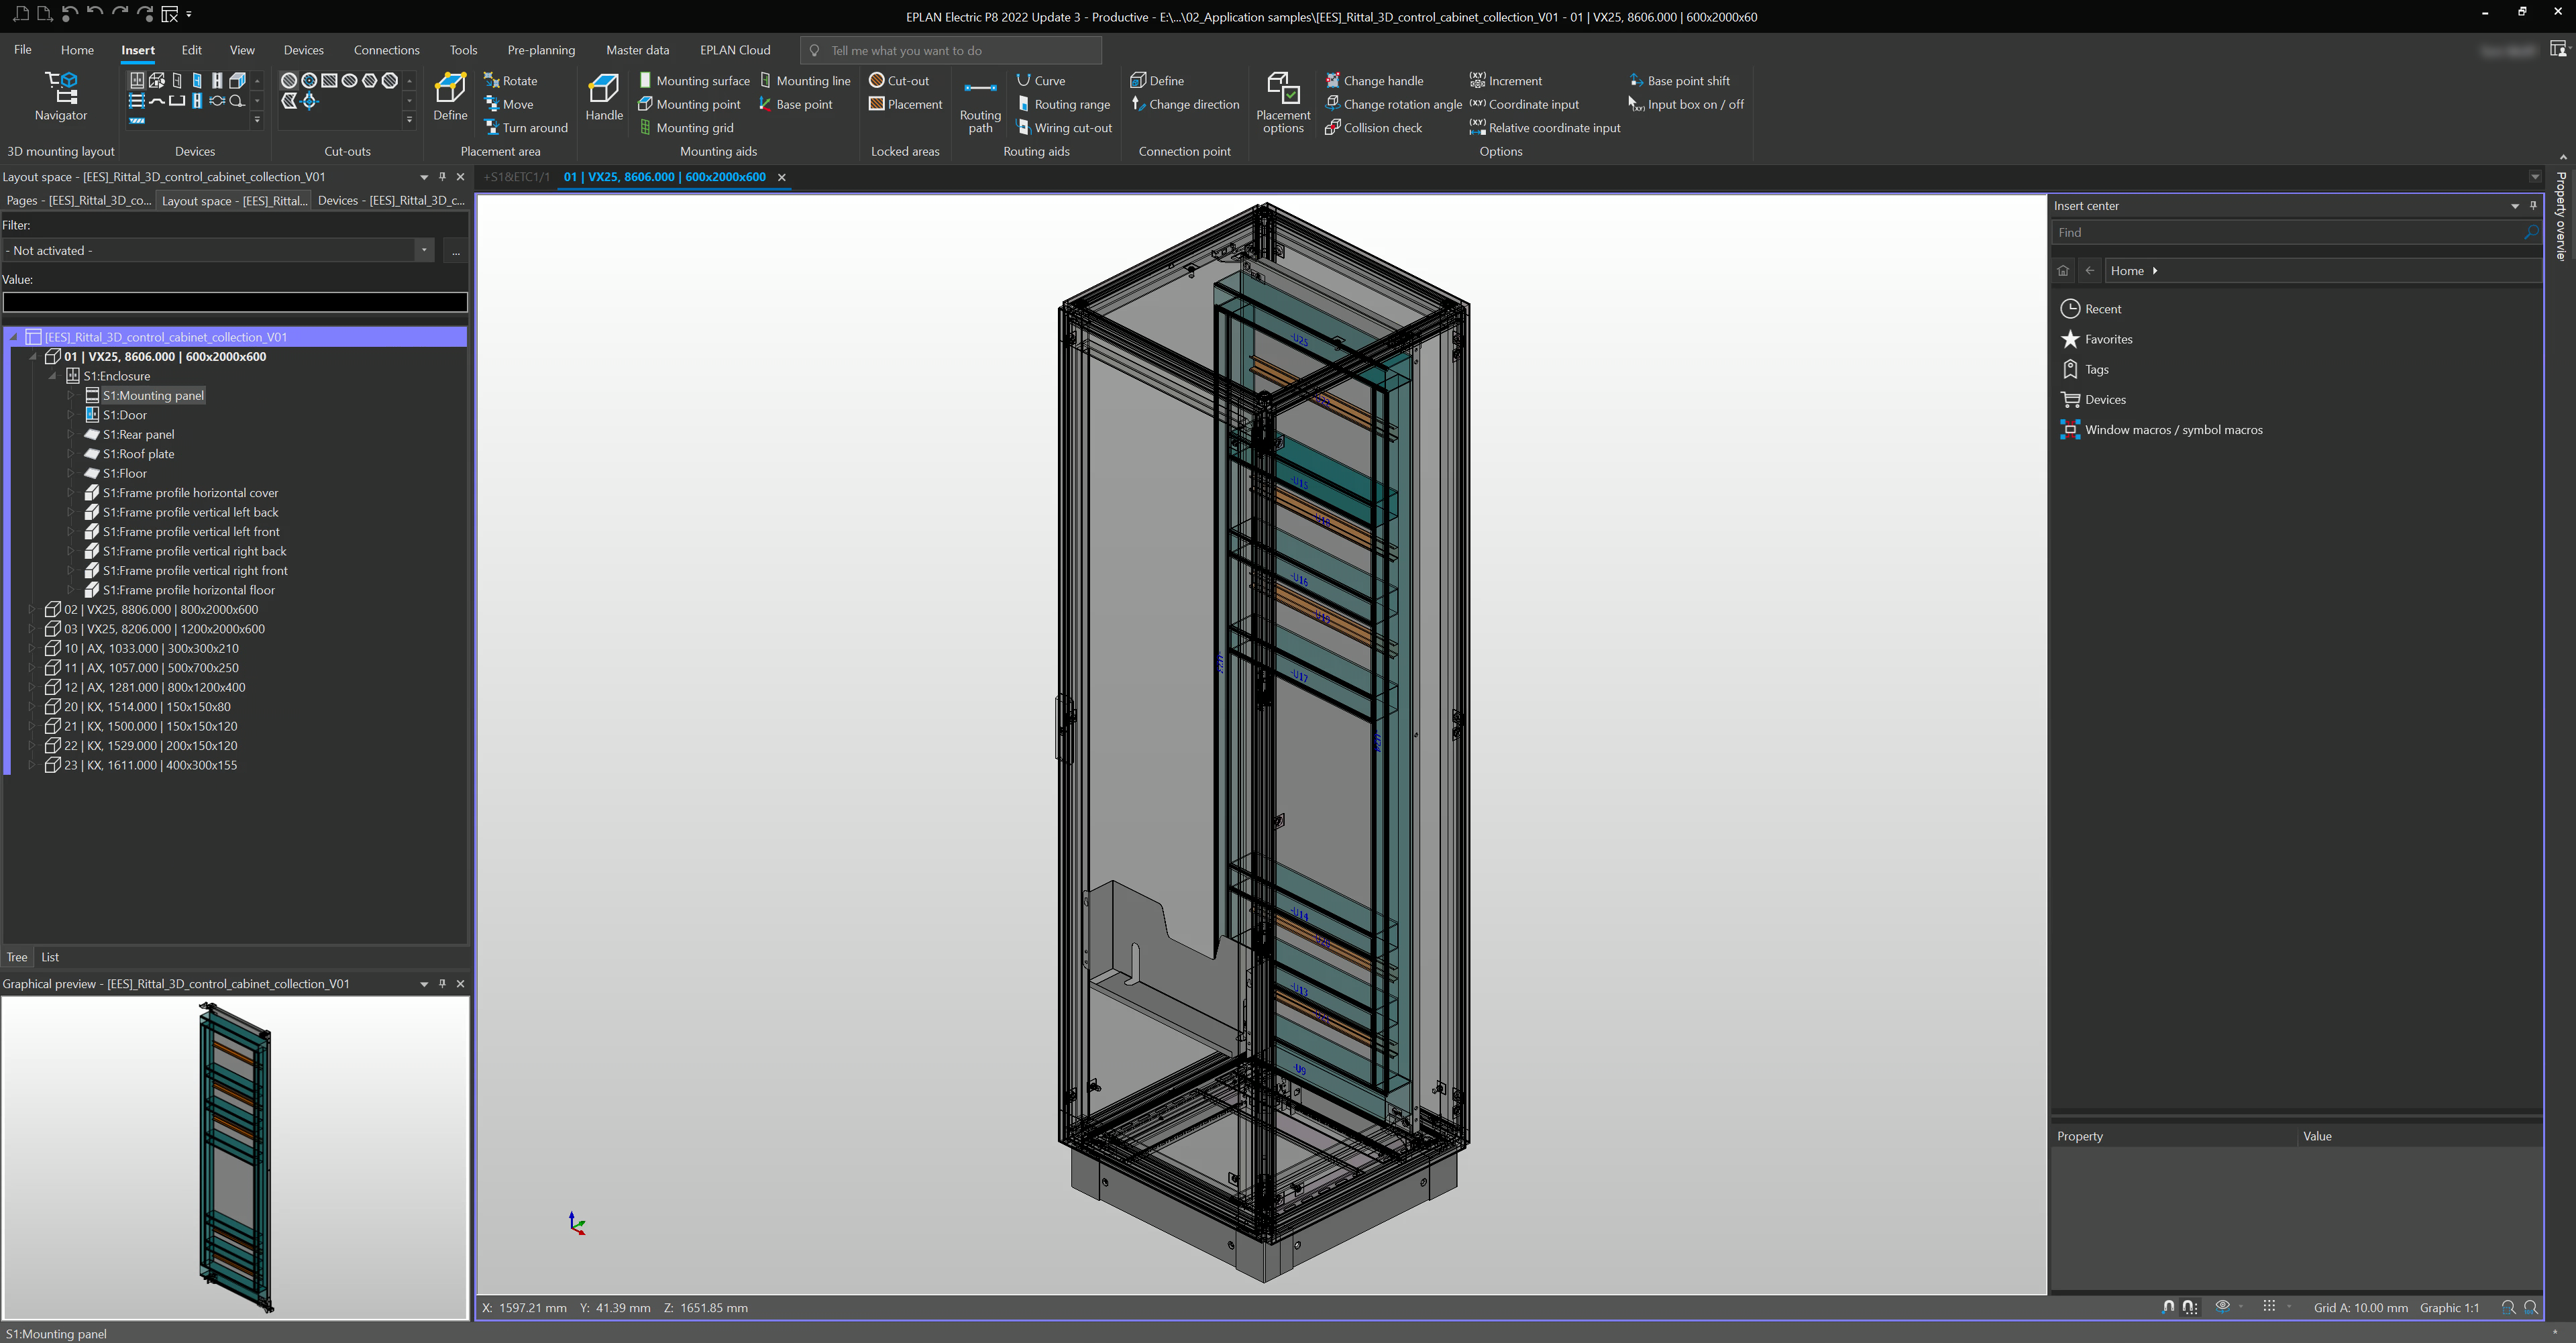Open Devices in Insert center
2576x1343 pixels.
[x=2104, y=400]
